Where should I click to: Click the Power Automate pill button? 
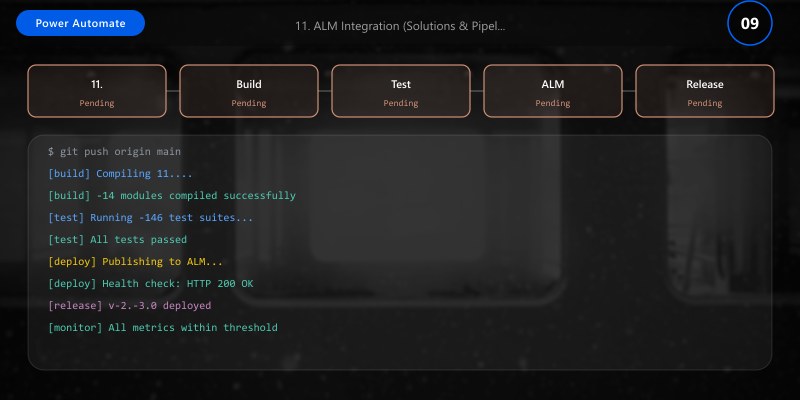(80, 23)
